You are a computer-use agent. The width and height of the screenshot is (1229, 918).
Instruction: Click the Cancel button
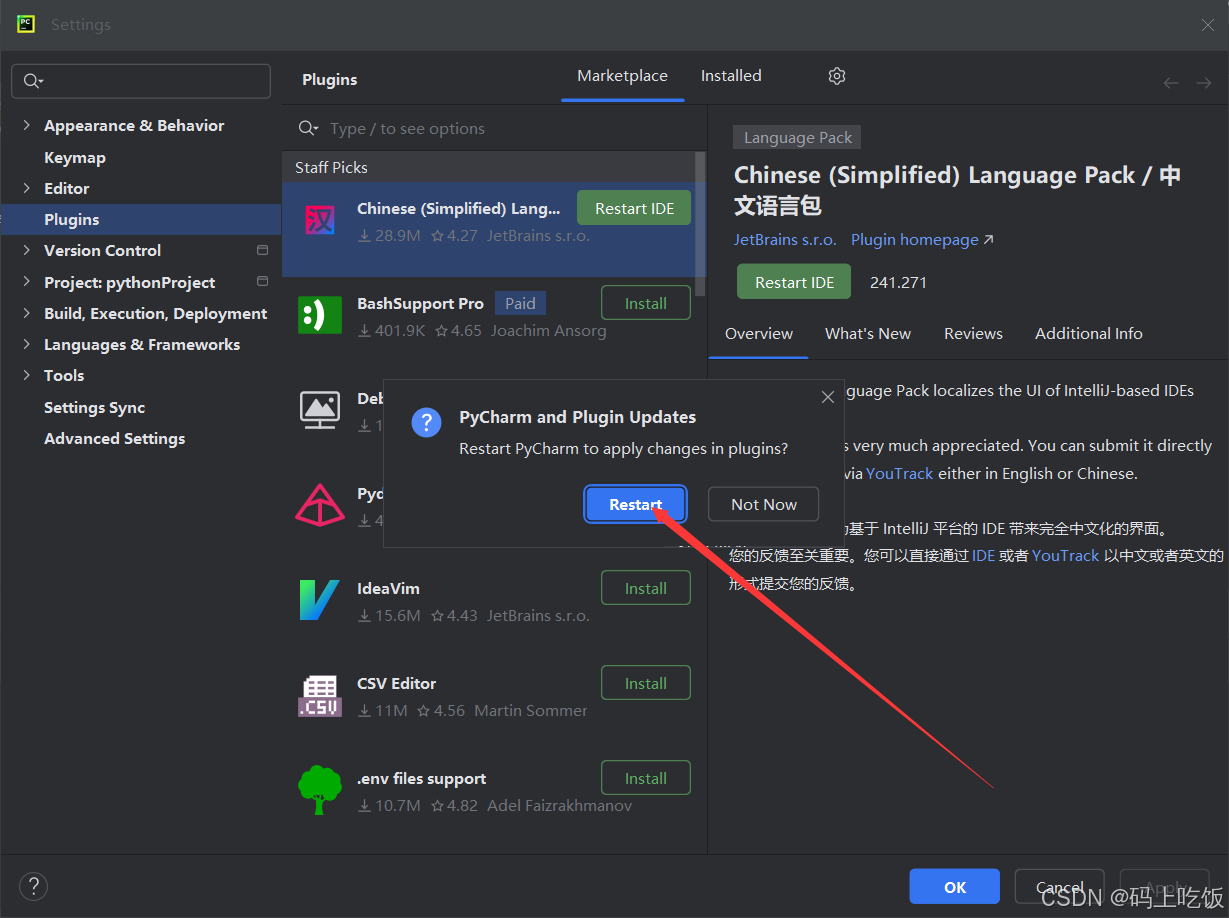(1060, 887)
